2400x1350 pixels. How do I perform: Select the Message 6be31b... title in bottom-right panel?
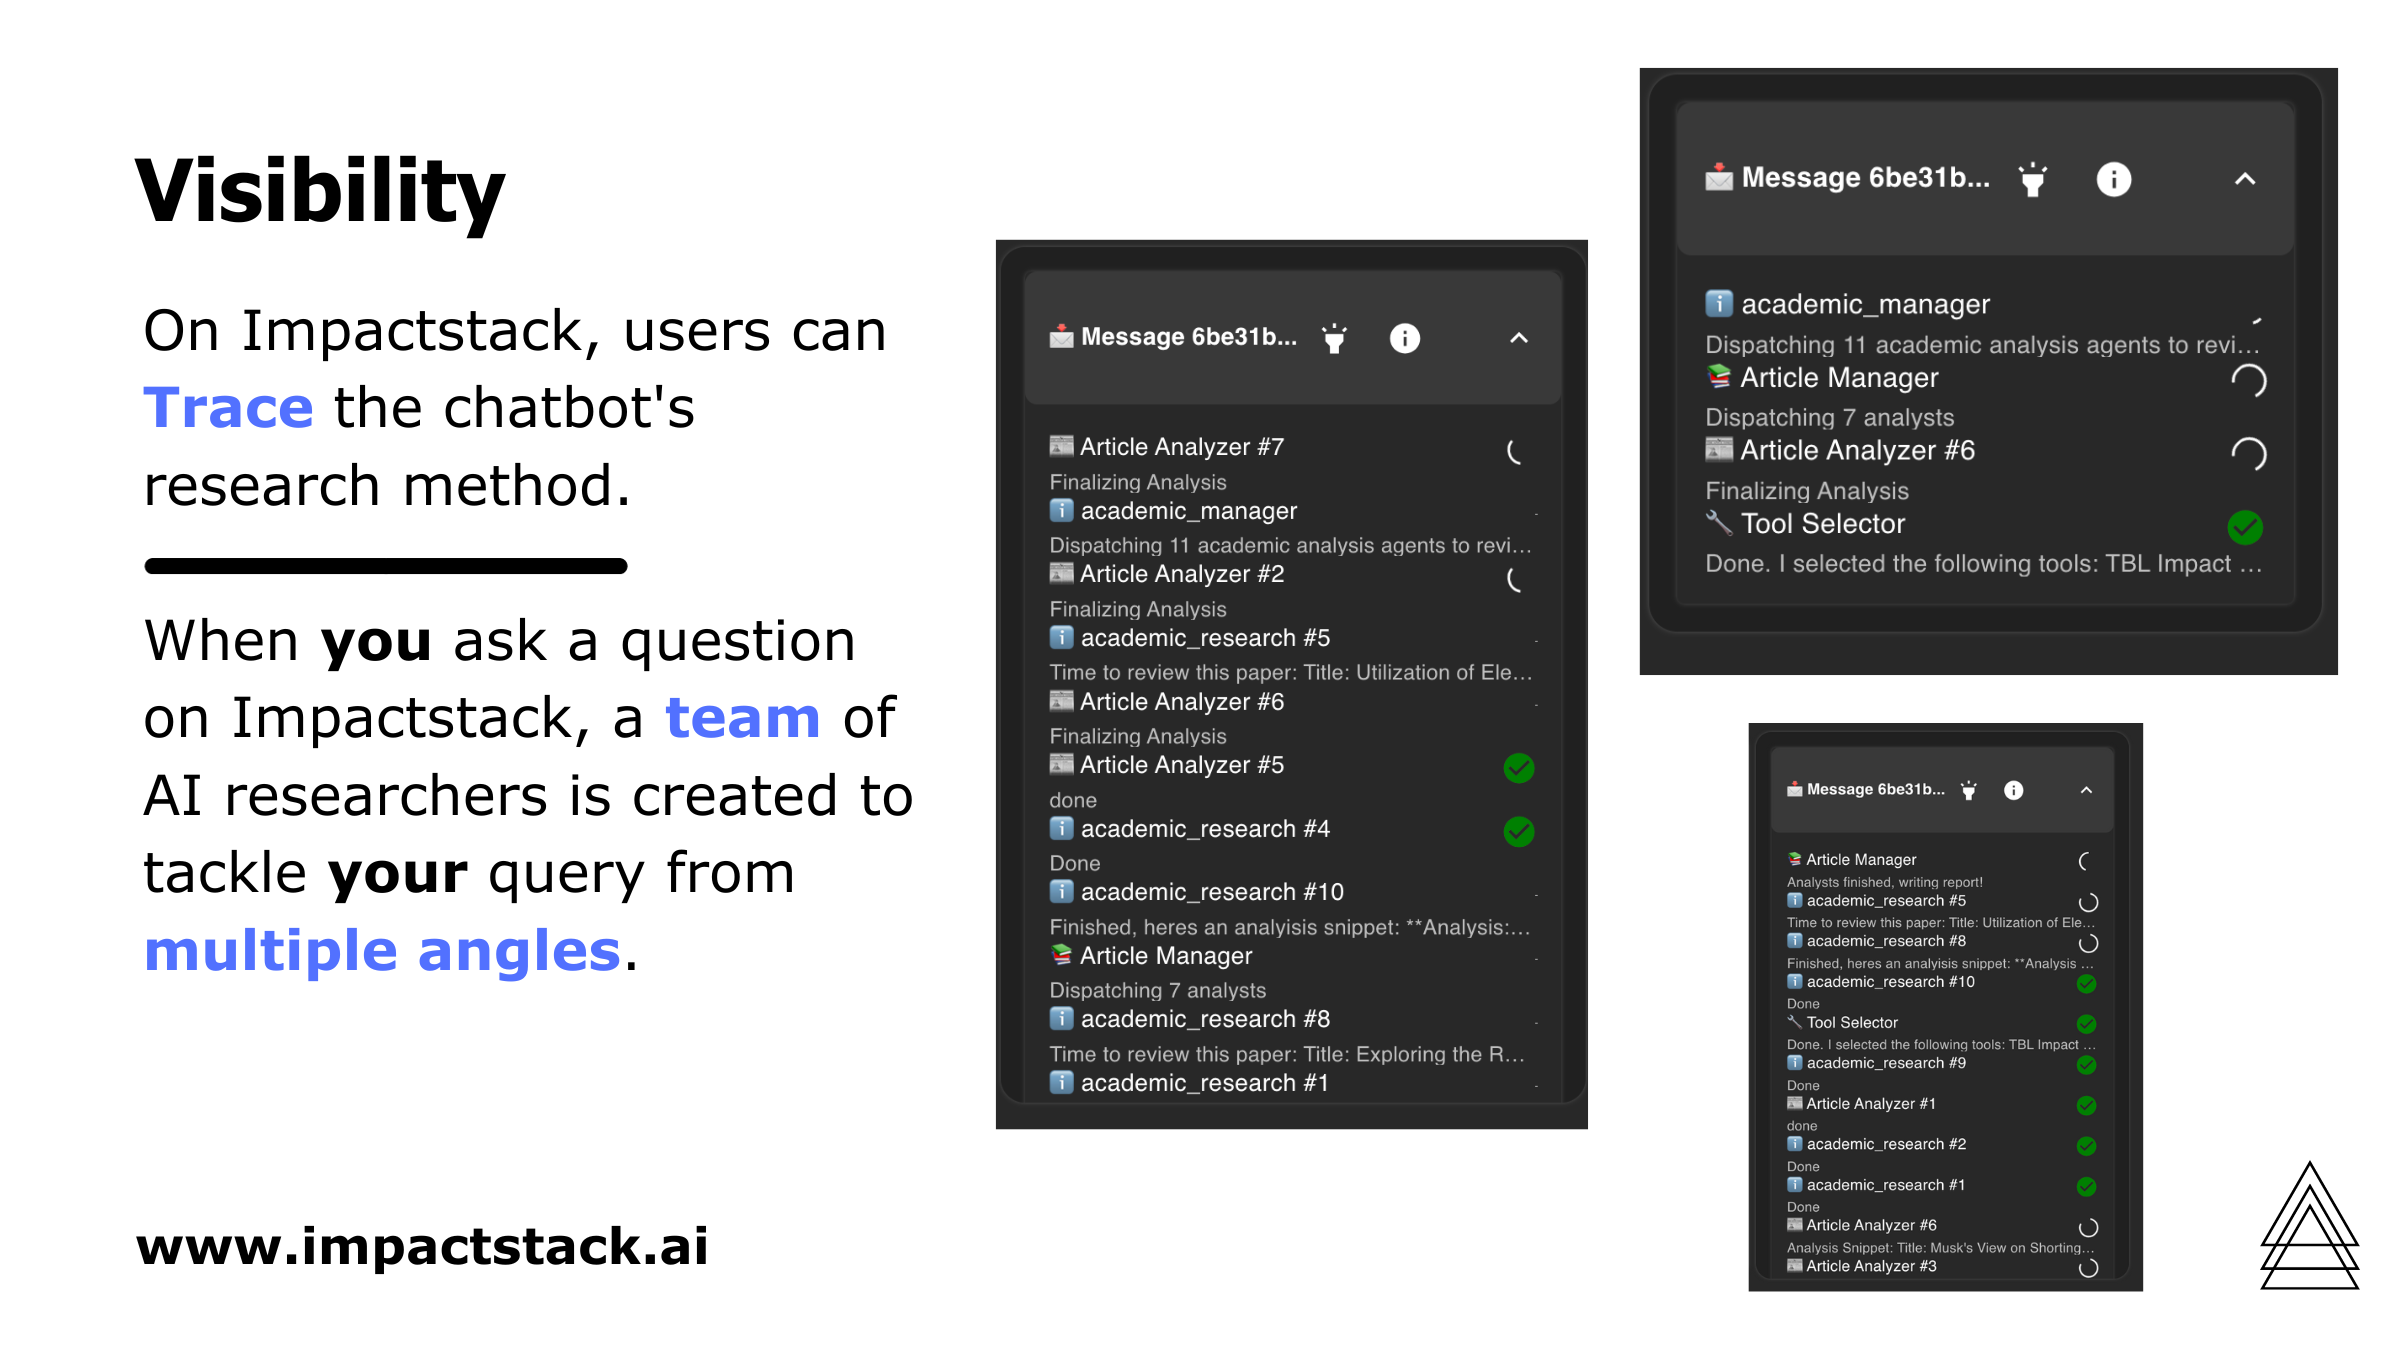(x=1876, y=789)
